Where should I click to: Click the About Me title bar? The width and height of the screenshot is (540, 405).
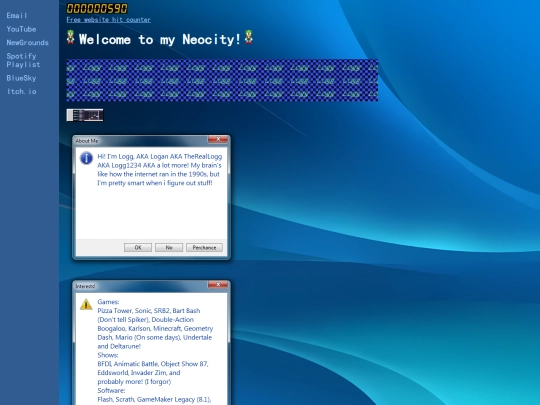151,141
